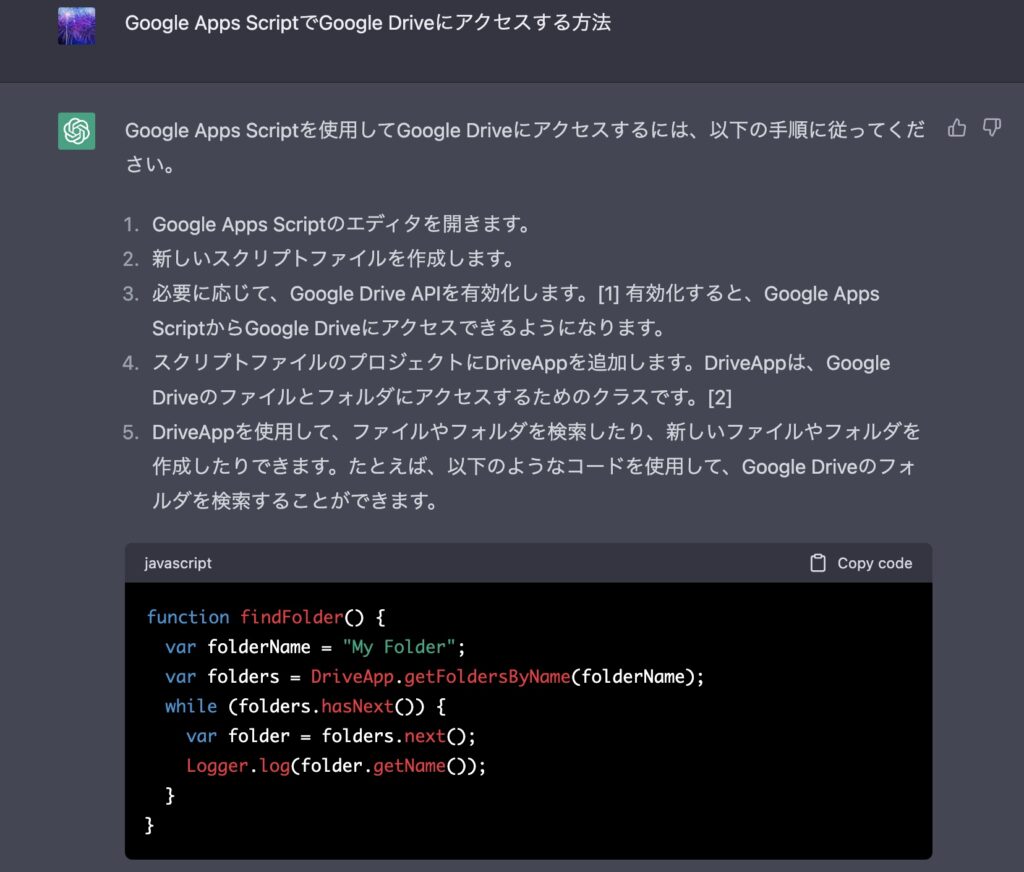Click the code line defining folderName

[315, 647]
